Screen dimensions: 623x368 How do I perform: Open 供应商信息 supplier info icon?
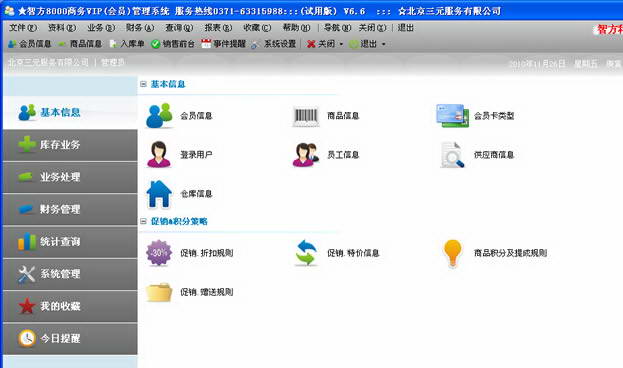coord(452,155)
